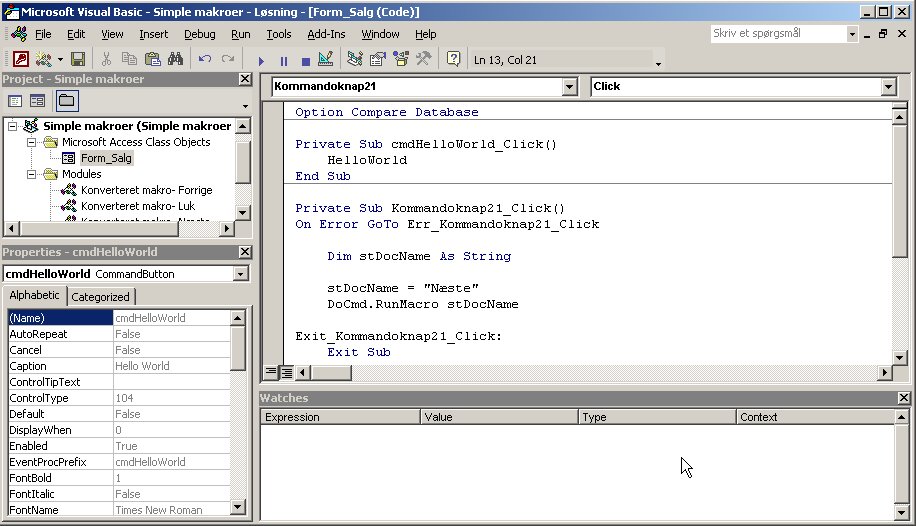Open Microsoft Access view icon in toolbar
The height and width of the screenshot is (526, 916).
tap(21, 59)
